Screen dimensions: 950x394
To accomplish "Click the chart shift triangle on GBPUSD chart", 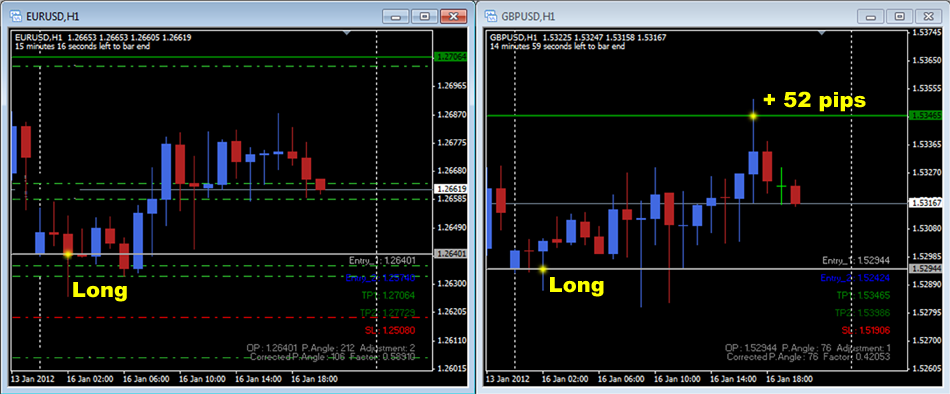I will tap(821, 32).
